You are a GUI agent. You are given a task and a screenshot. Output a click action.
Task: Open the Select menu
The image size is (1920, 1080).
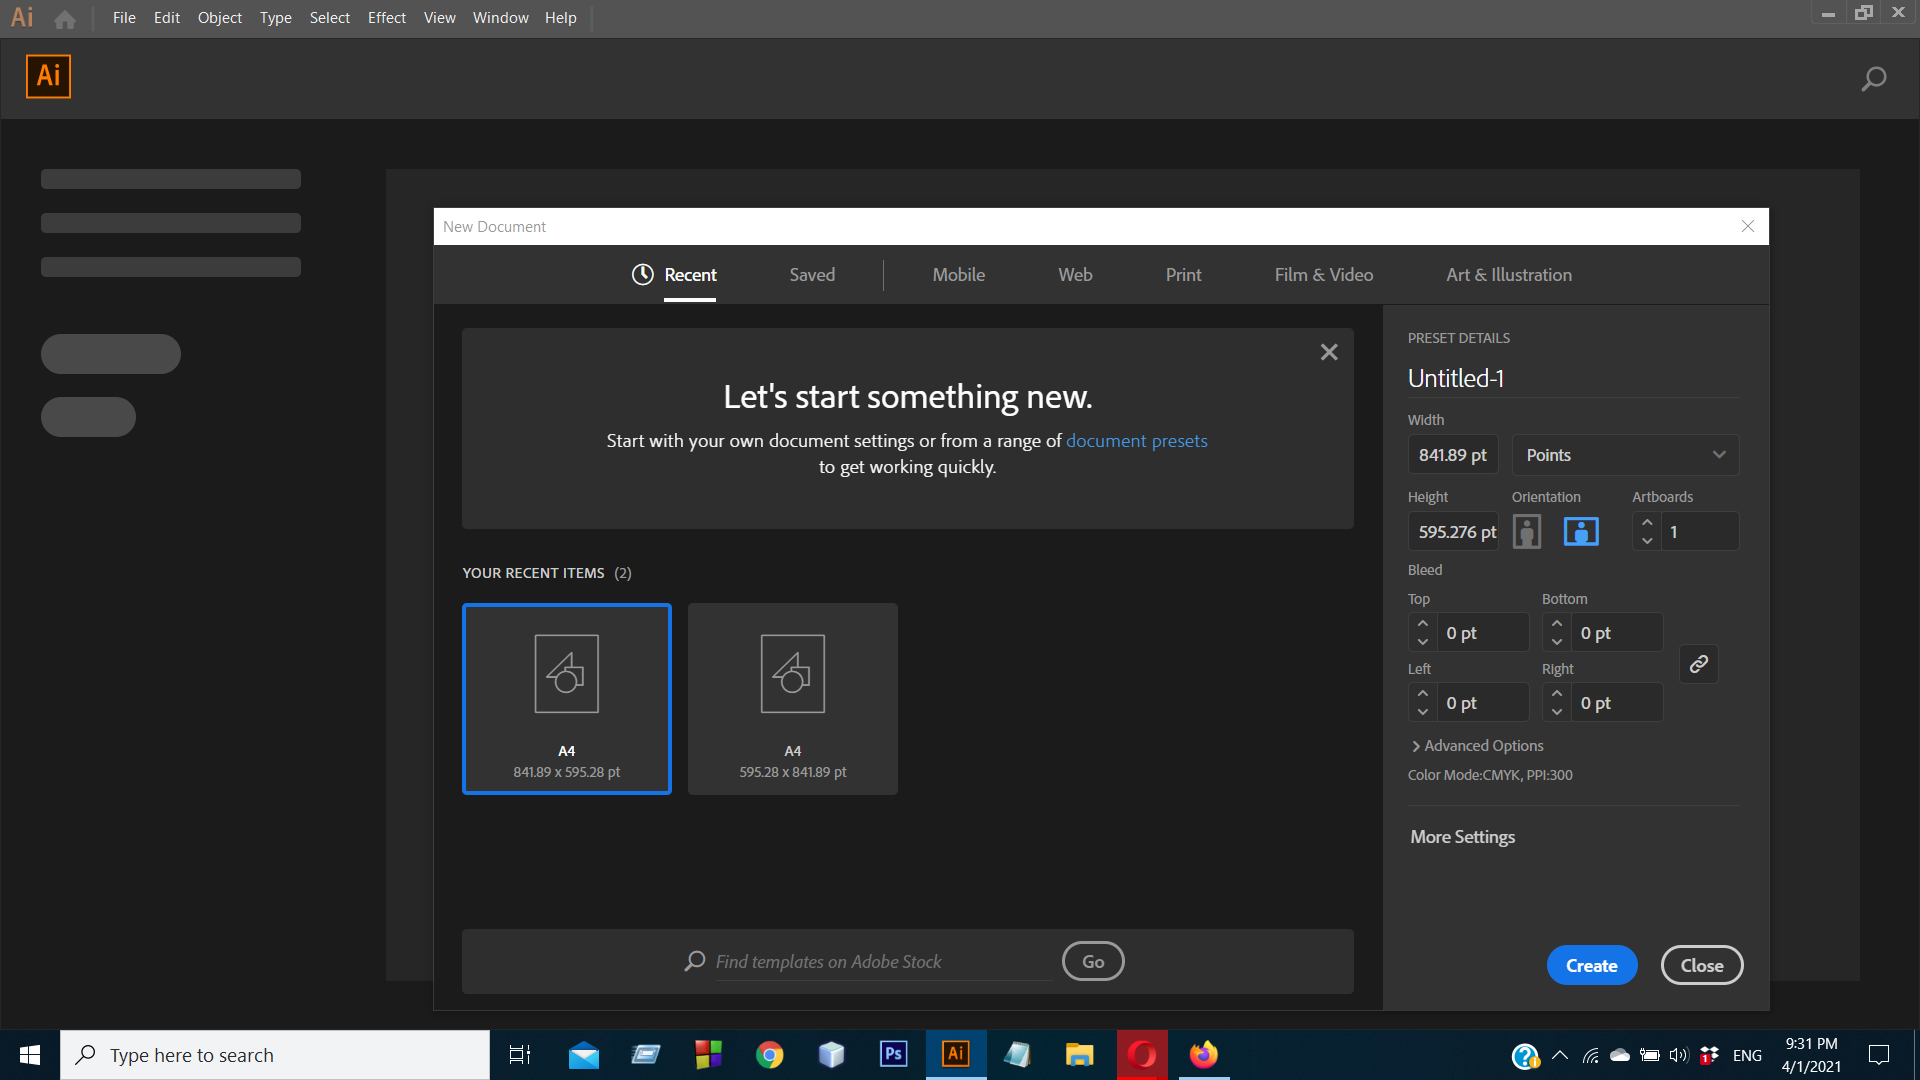[x=330, y=18]
